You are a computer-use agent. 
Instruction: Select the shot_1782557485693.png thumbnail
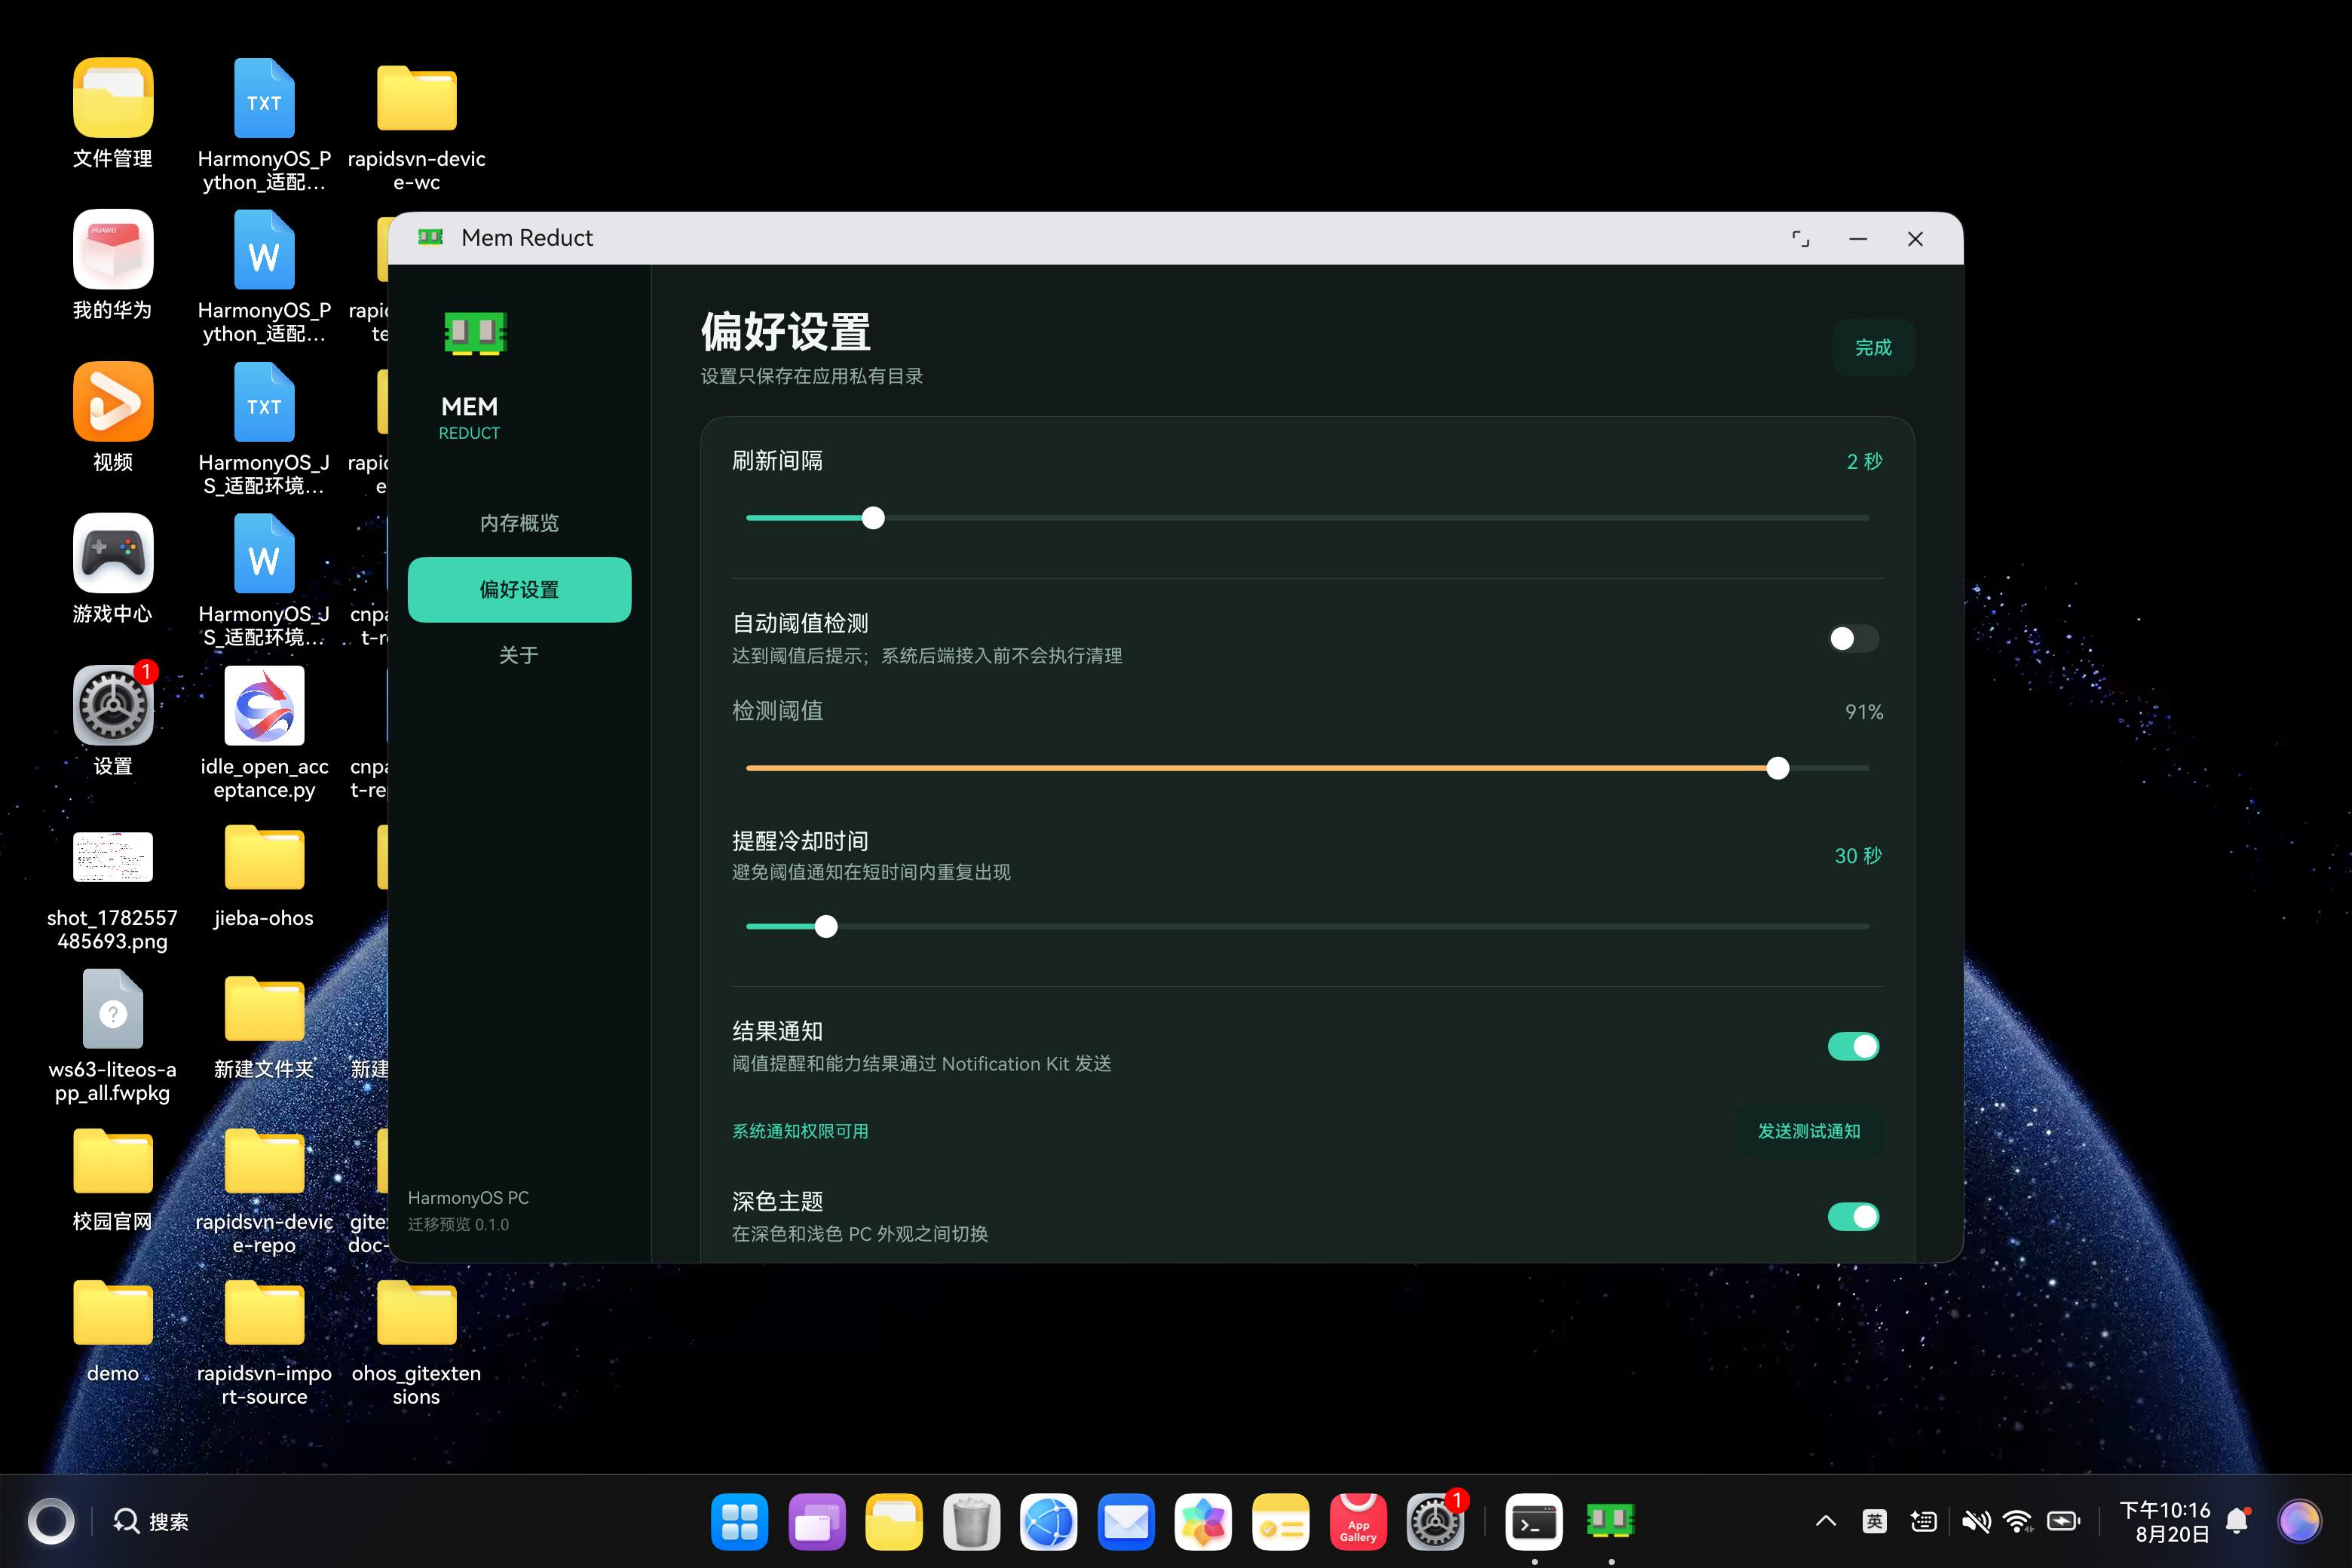coord(113,857)
